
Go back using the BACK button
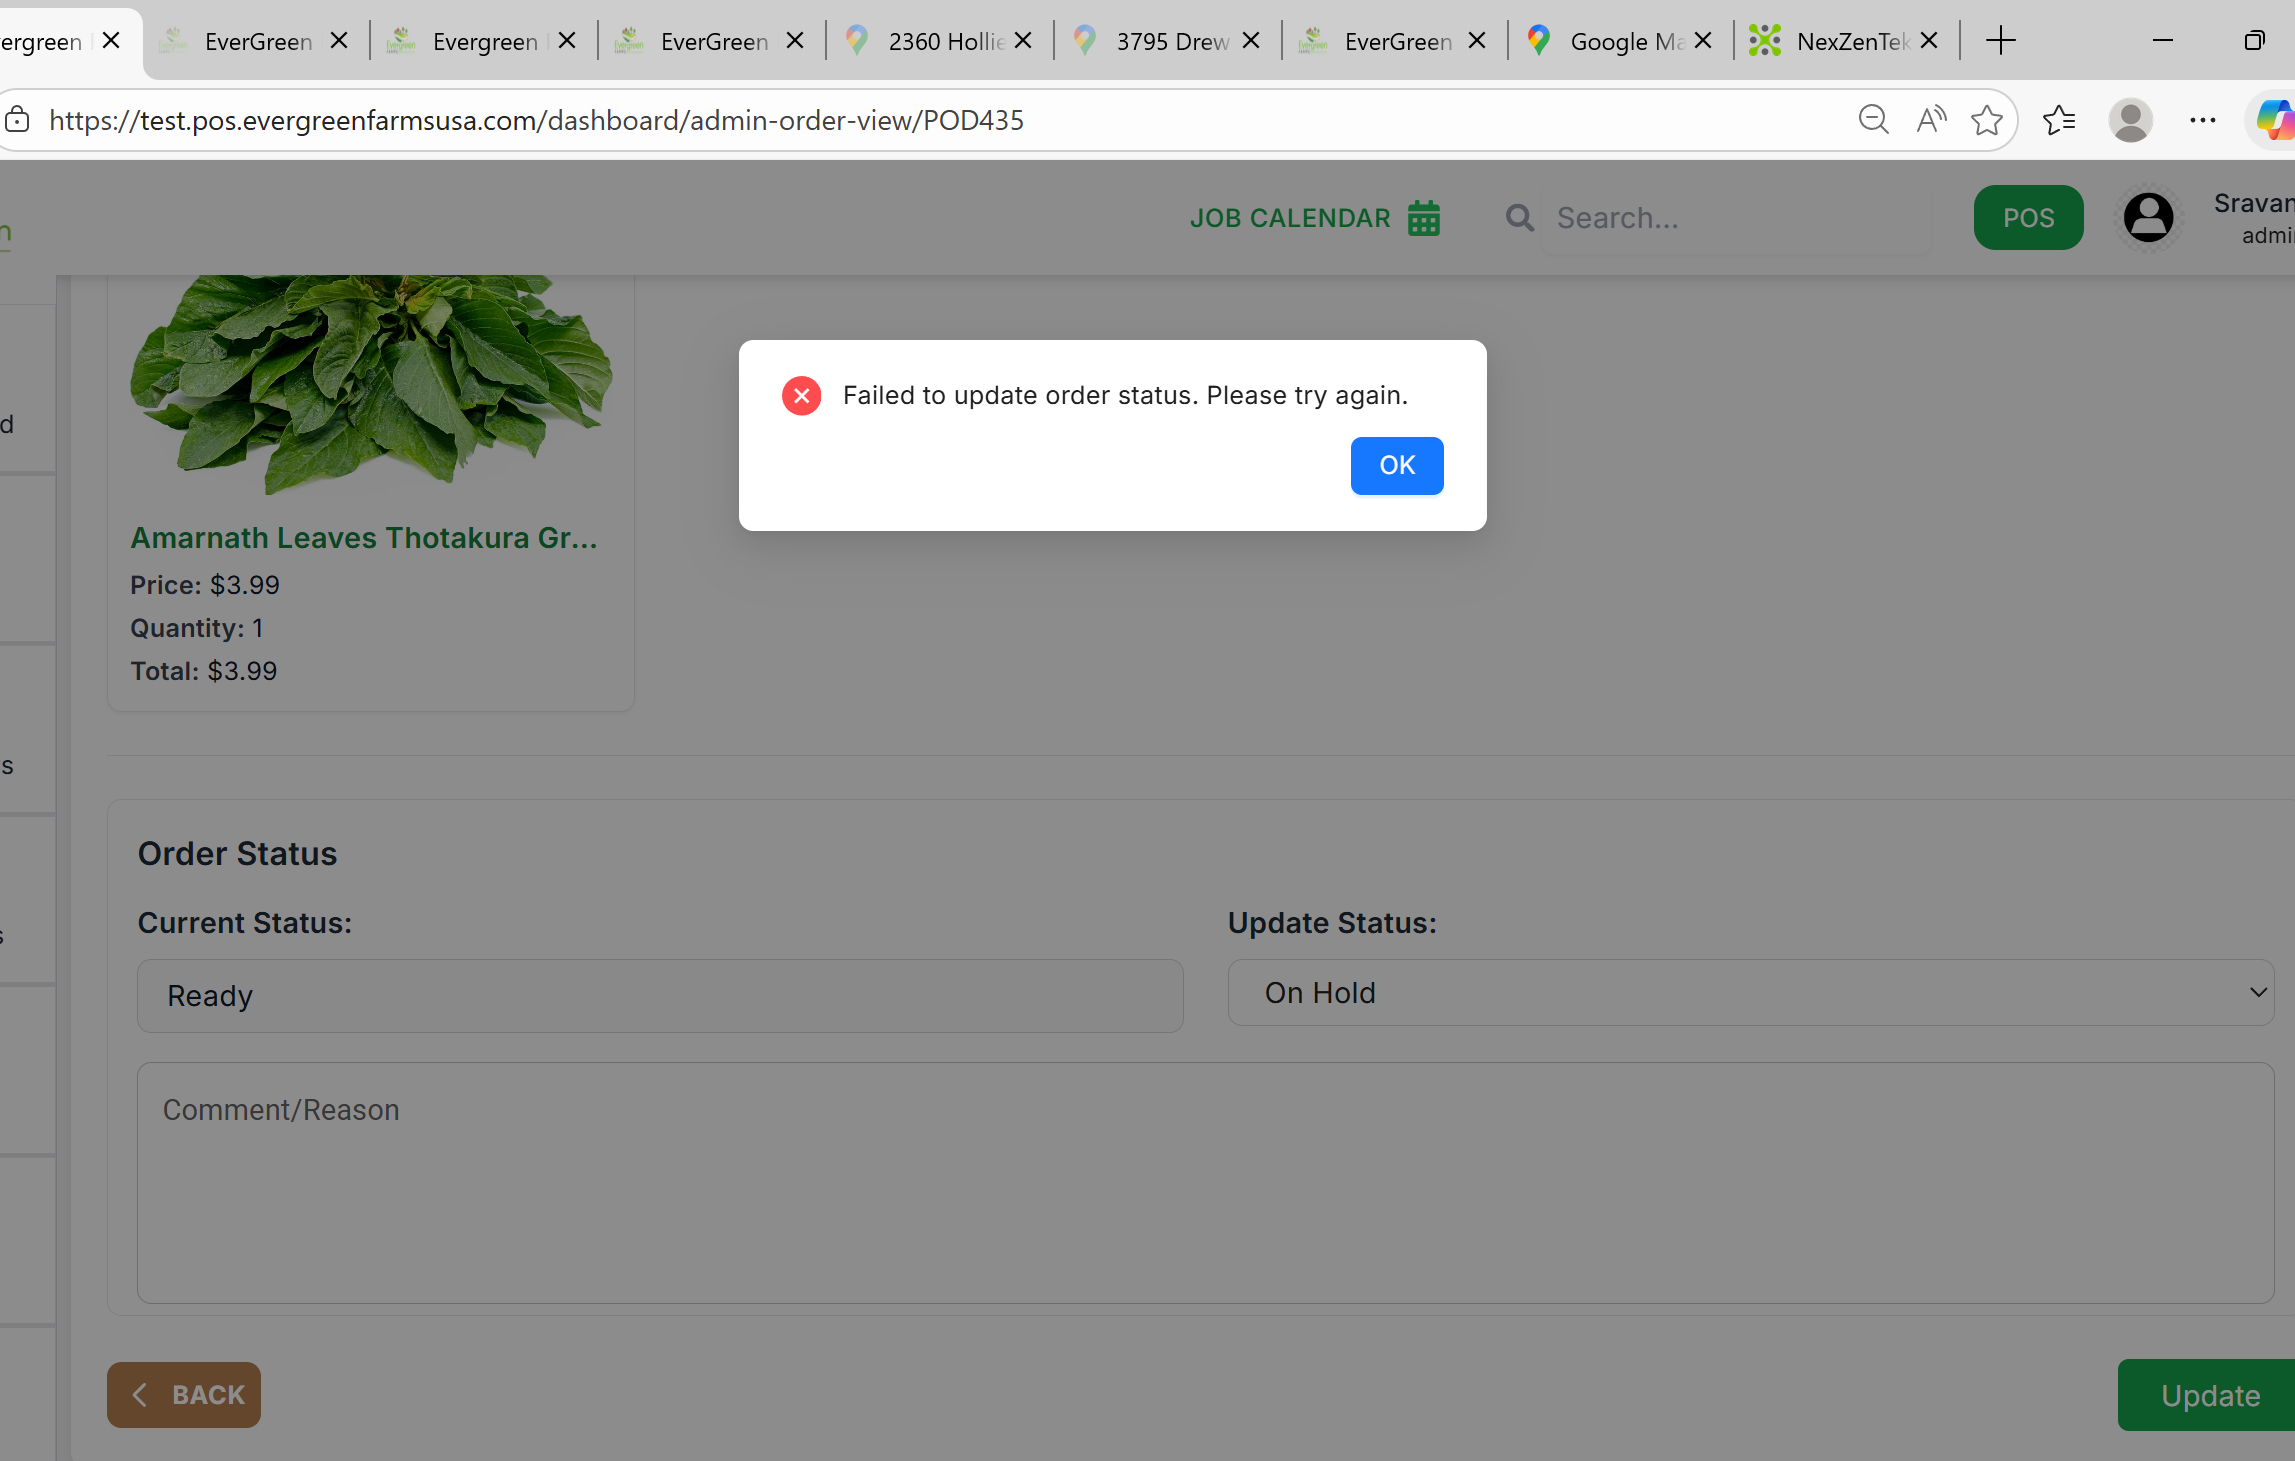(x=184, y=1395)
